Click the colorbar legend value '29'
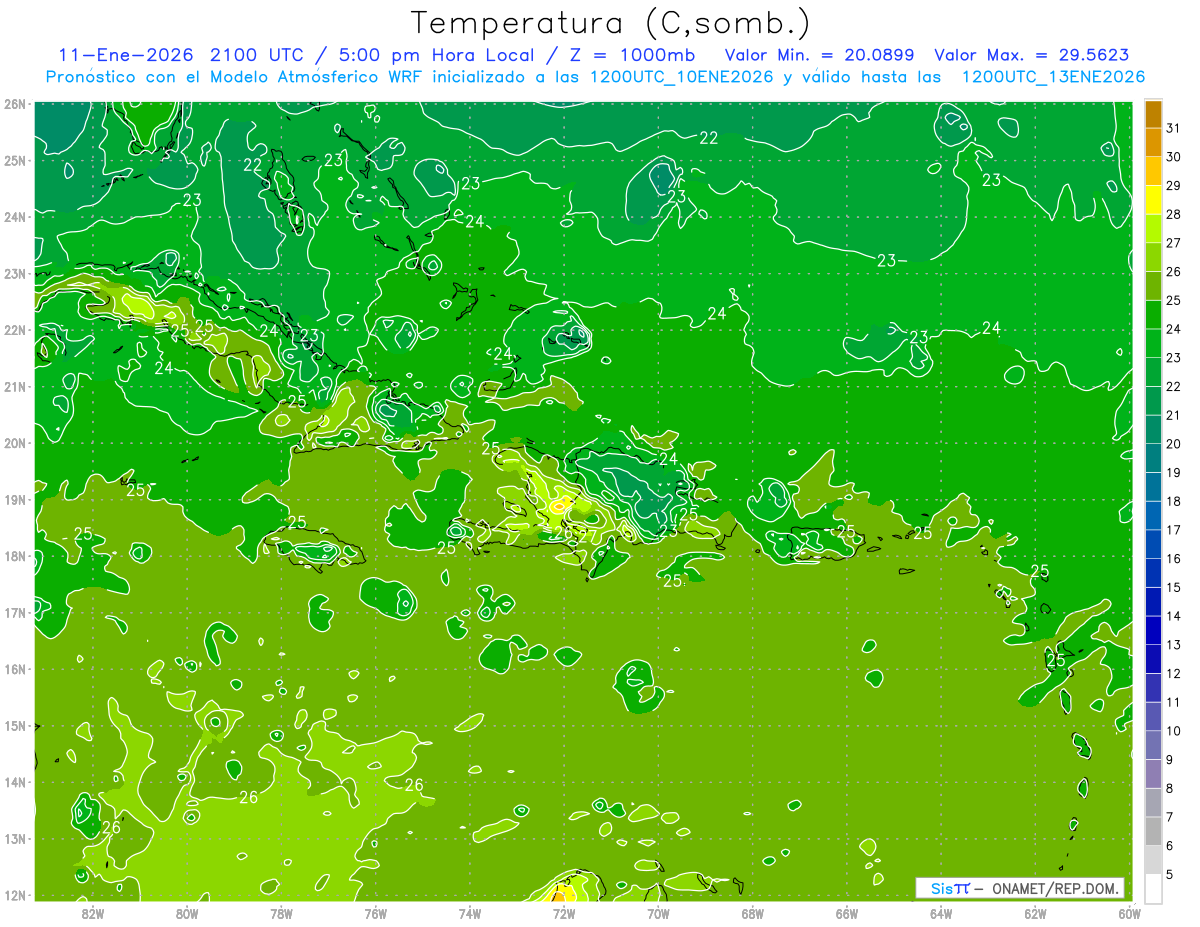Image resolution: width=1200 pixels, height=927 pixels. coord(1174,186)
